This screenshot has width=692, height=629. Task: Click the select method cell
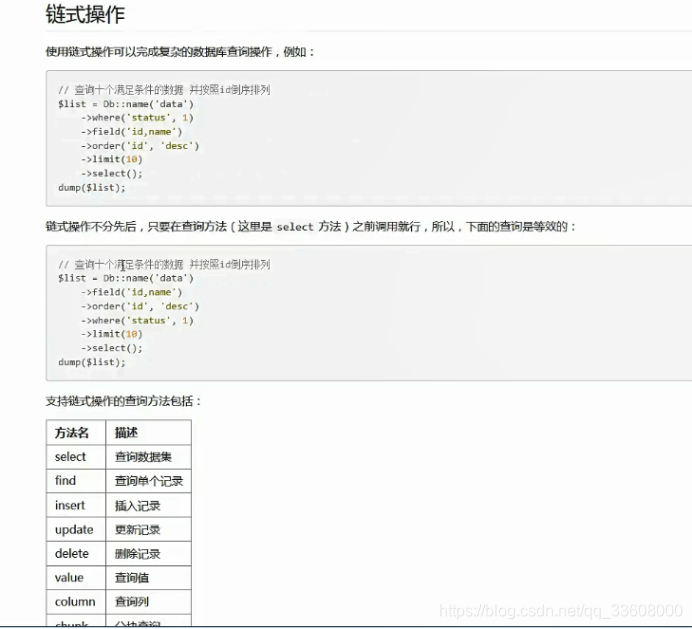pos(76,457)
